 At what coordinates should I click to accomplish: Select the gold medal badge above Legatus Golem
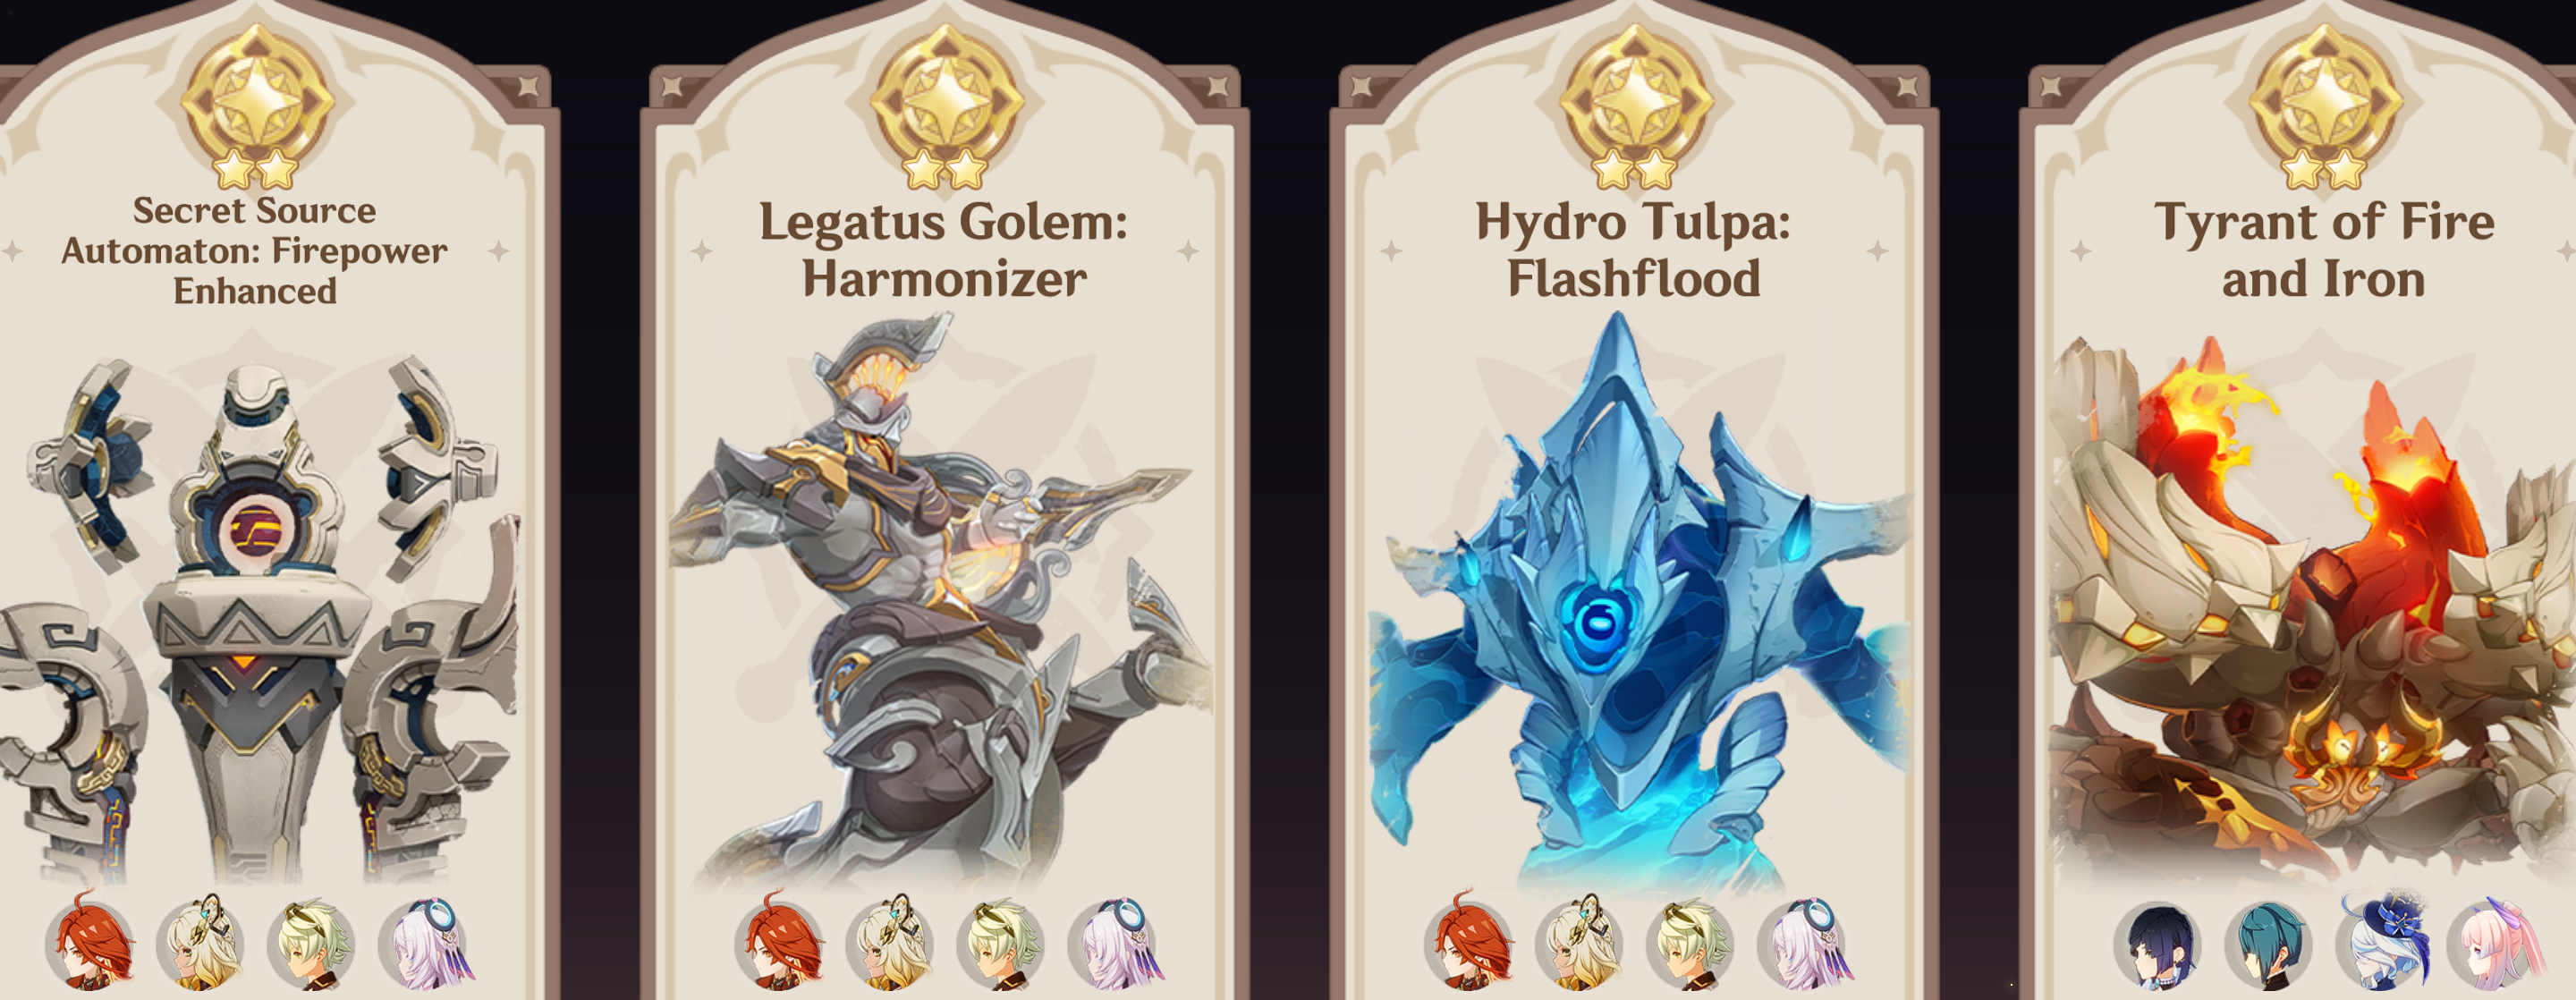click(946, 105)
